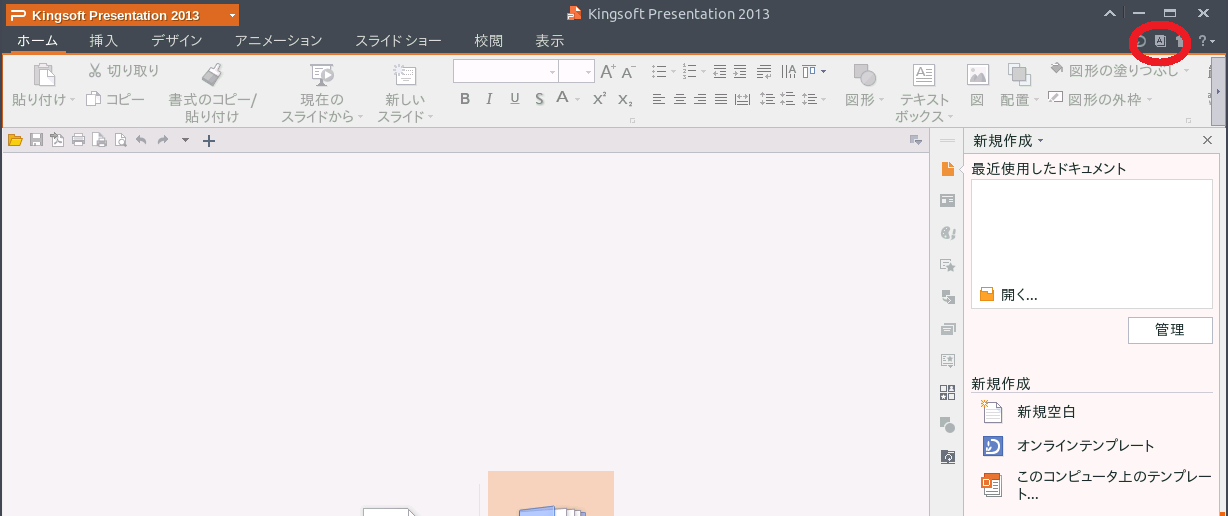
Task: Open the line spacing dropdown
Action: (815, 99)
